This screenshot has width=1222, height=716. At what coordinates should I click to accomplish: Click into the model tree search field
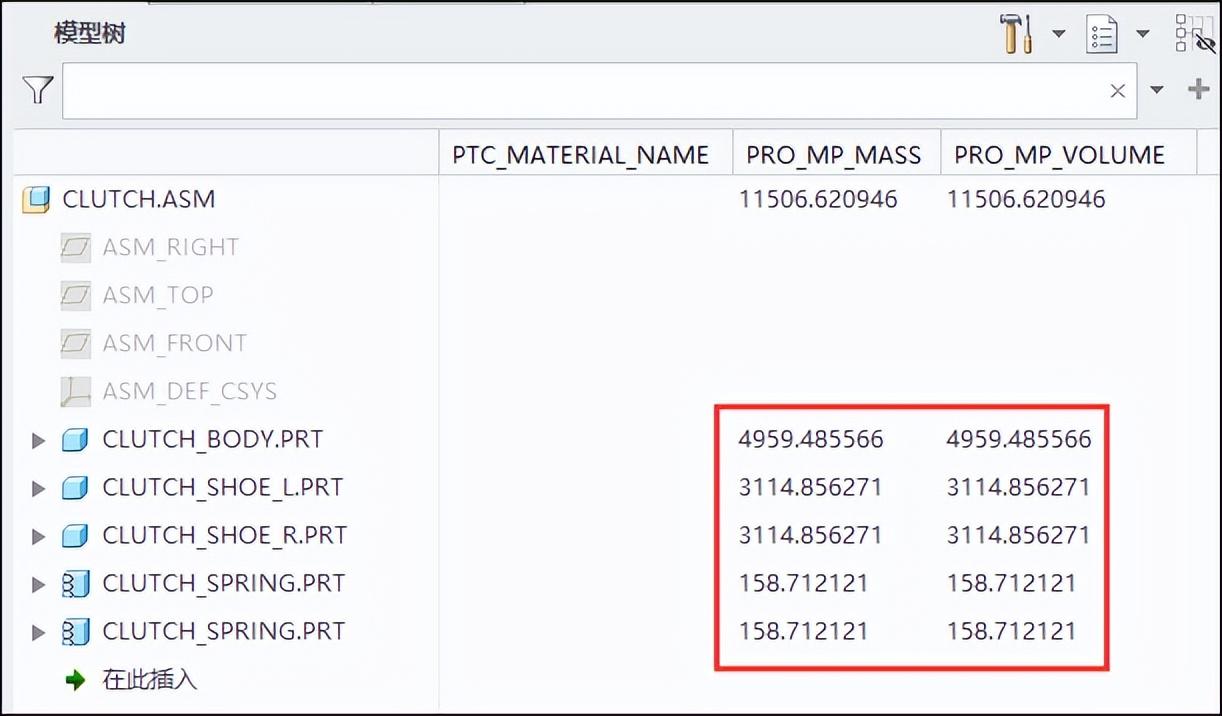point(580,91)
